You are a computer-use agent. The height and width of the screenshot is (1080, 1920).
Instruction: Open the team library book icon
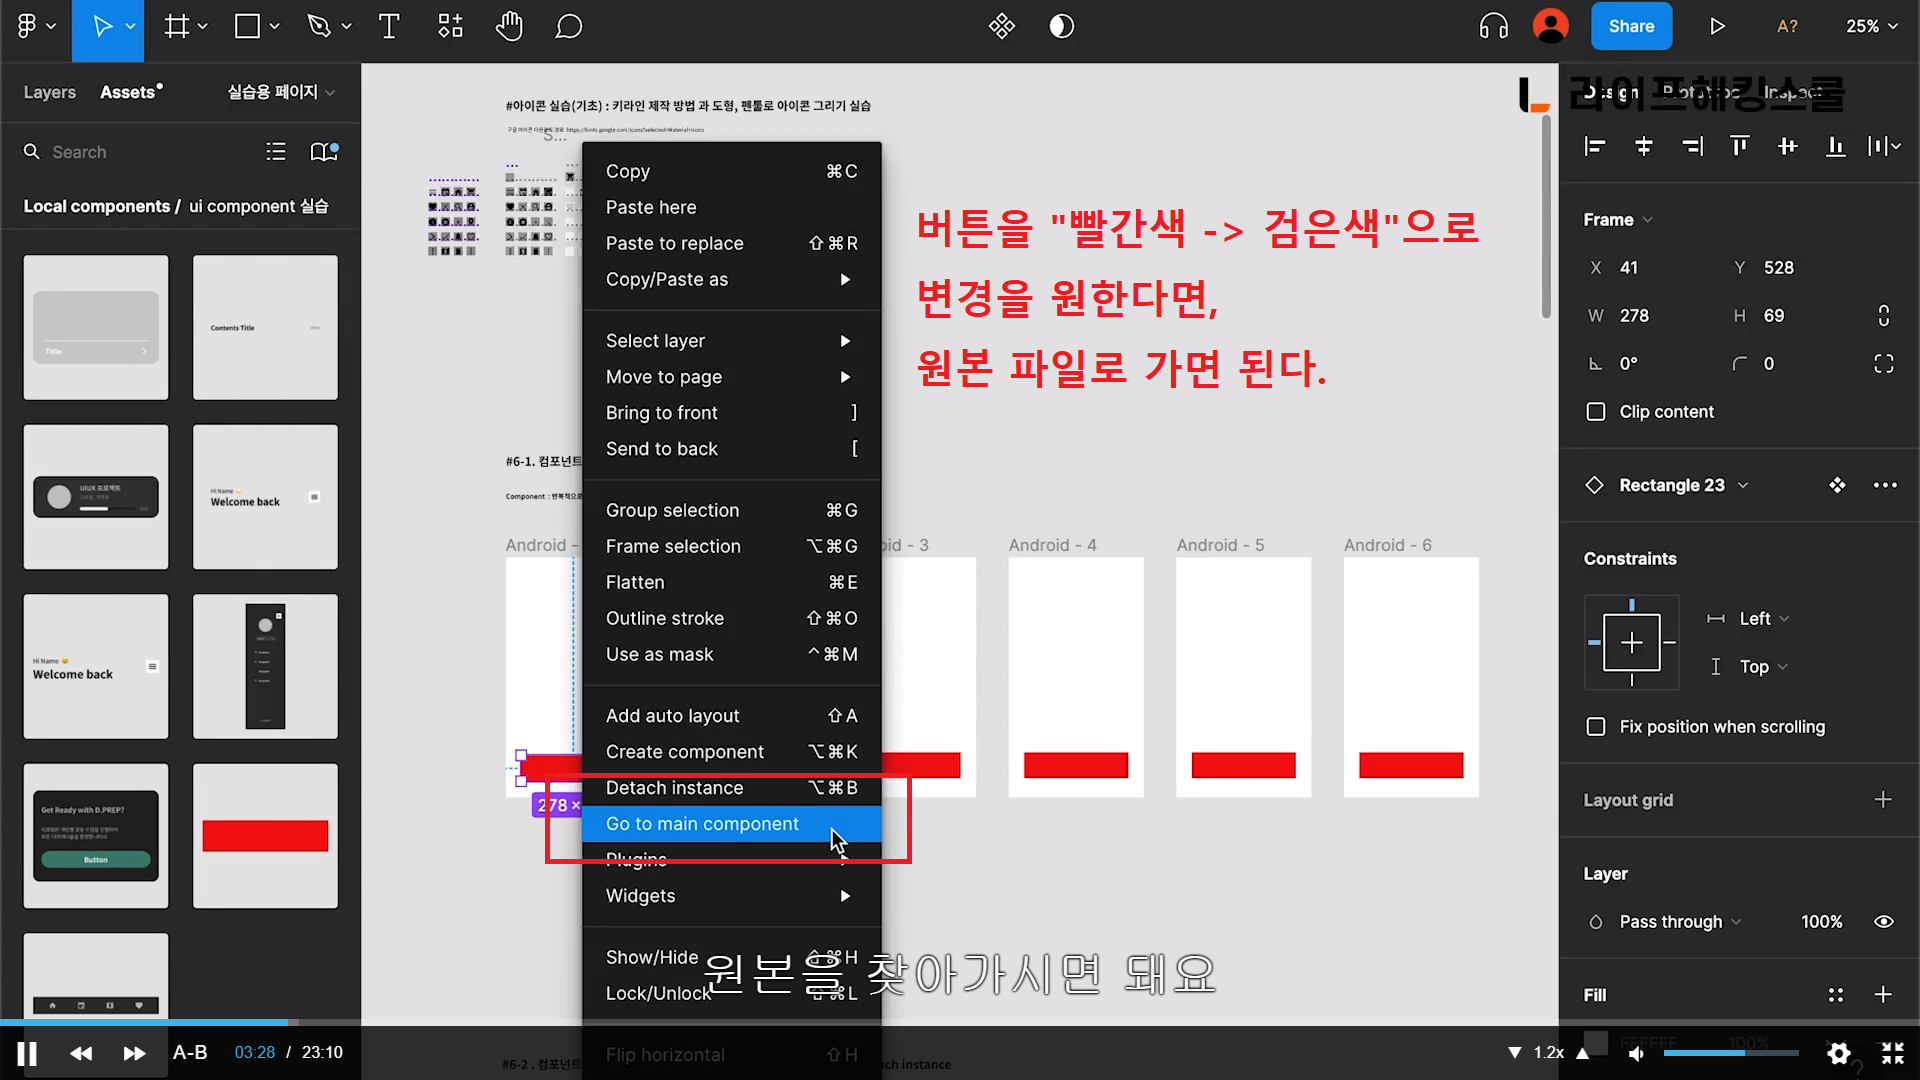[324, 152]
